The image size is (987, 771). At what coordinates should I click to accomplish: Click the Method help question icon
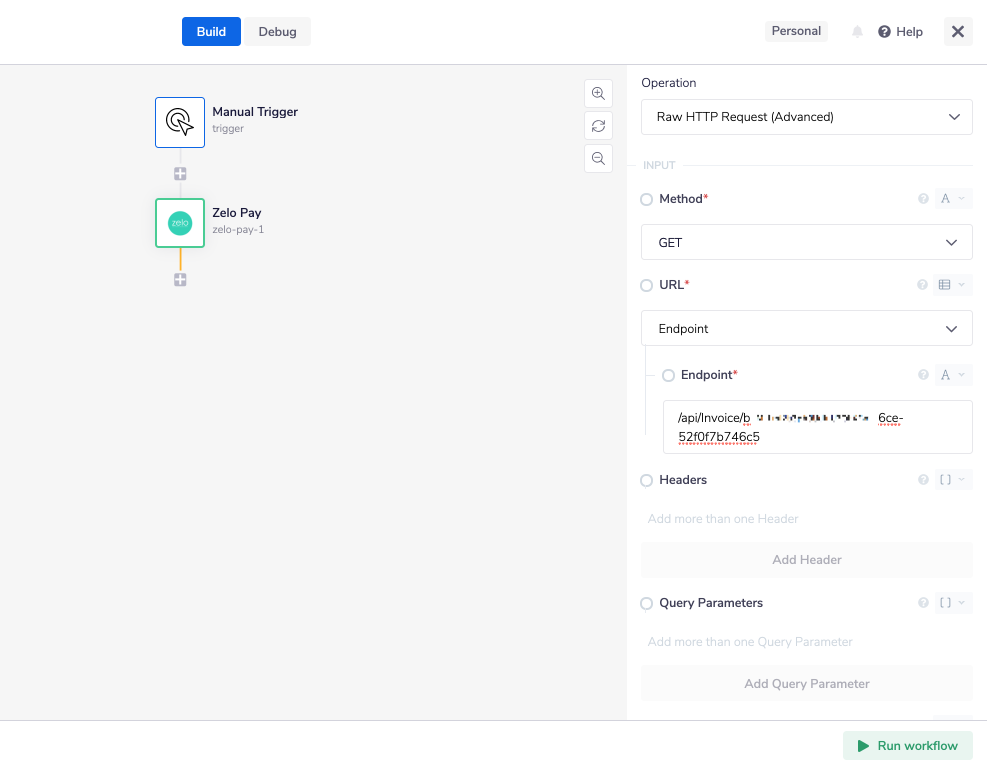[x=923, y=199]
